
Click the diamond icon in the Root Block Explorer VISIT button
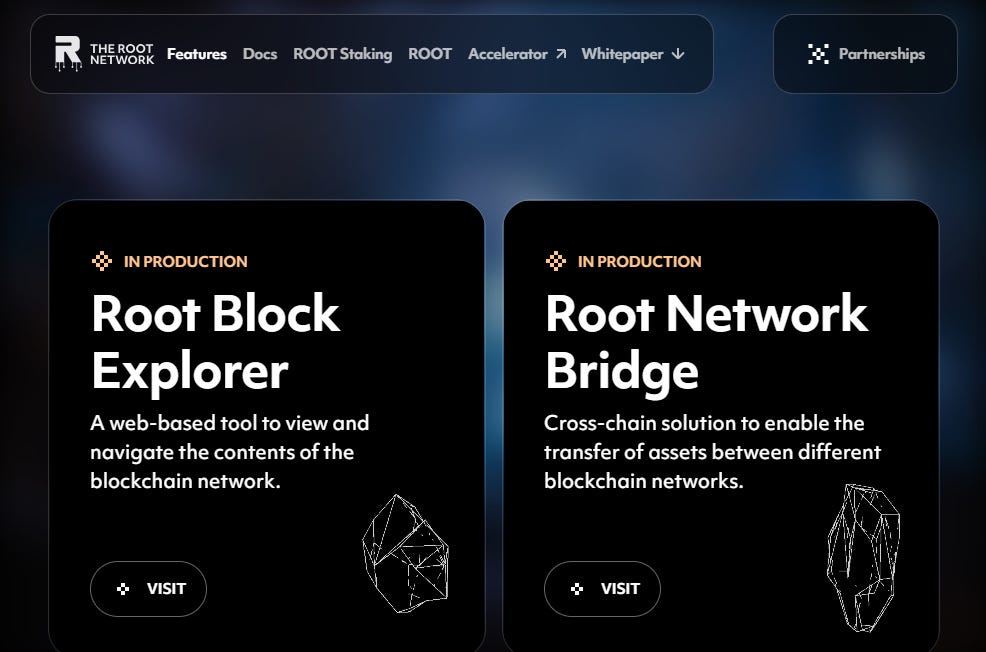click(x=122, y=589)
